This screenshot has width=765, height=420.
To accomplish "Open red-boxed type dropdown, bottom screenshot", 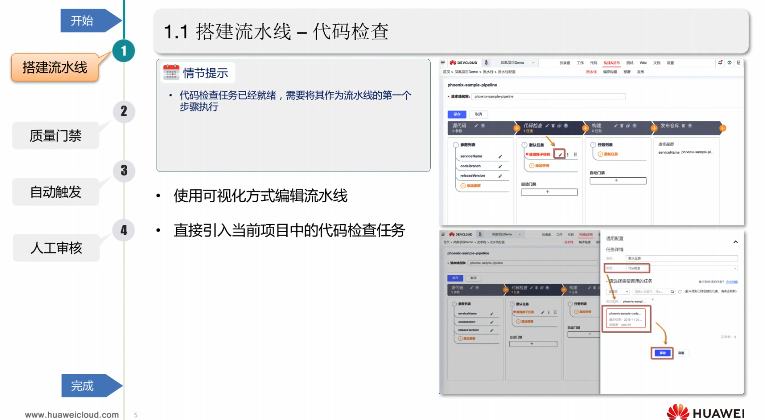I will tap(627, 268).
